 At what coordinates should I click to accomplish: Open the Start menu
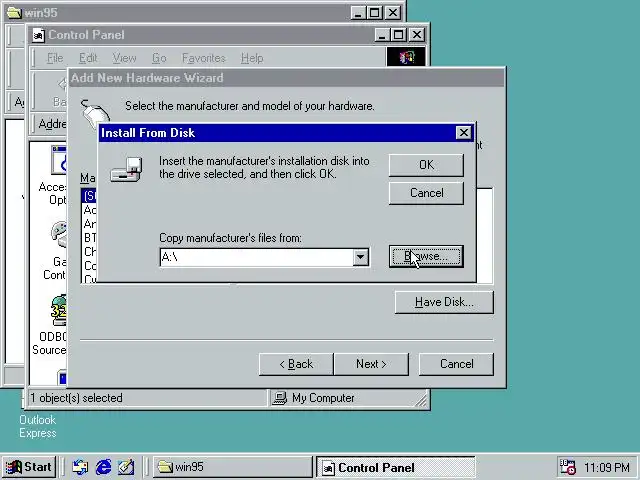pyautogui.click(x=29, y=467)
